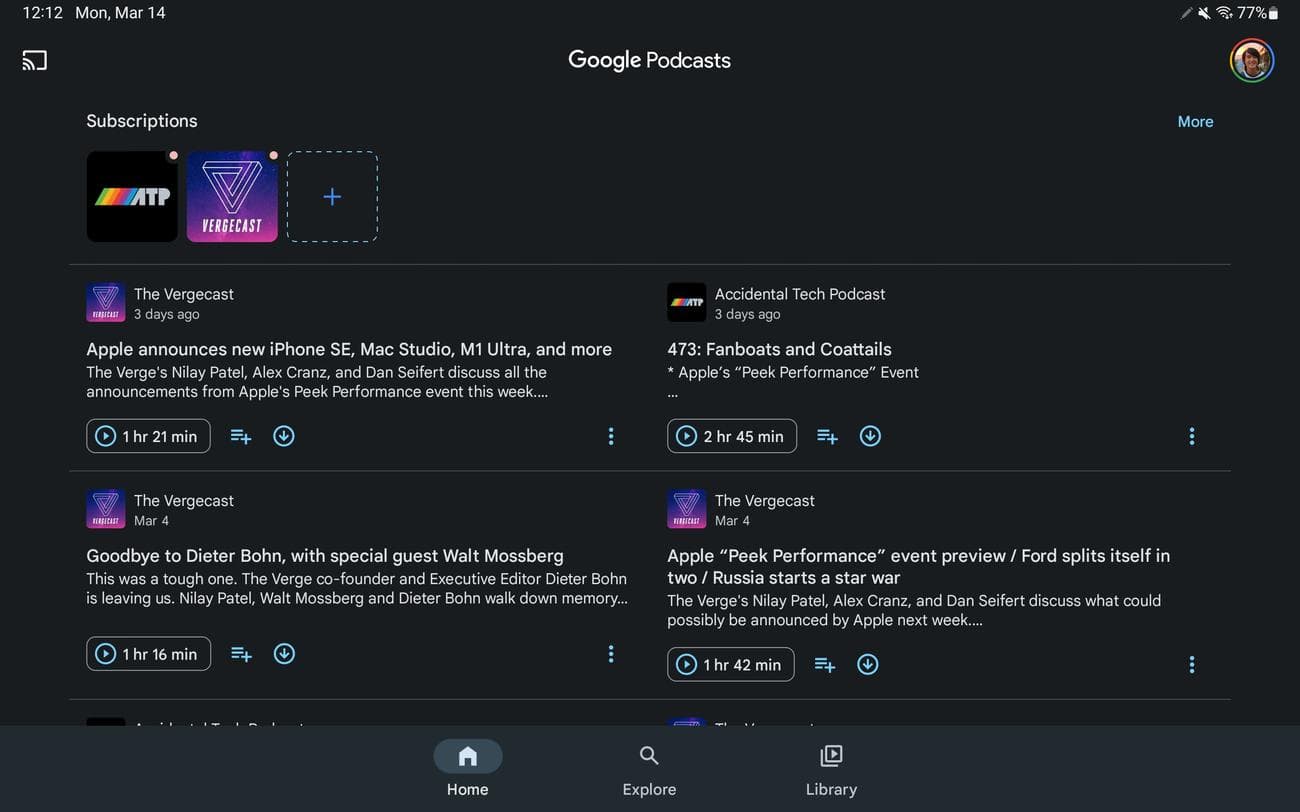Open overflow menu for the iPhone SE episode
Screen dimensions: 1300x812
[611, 435]
